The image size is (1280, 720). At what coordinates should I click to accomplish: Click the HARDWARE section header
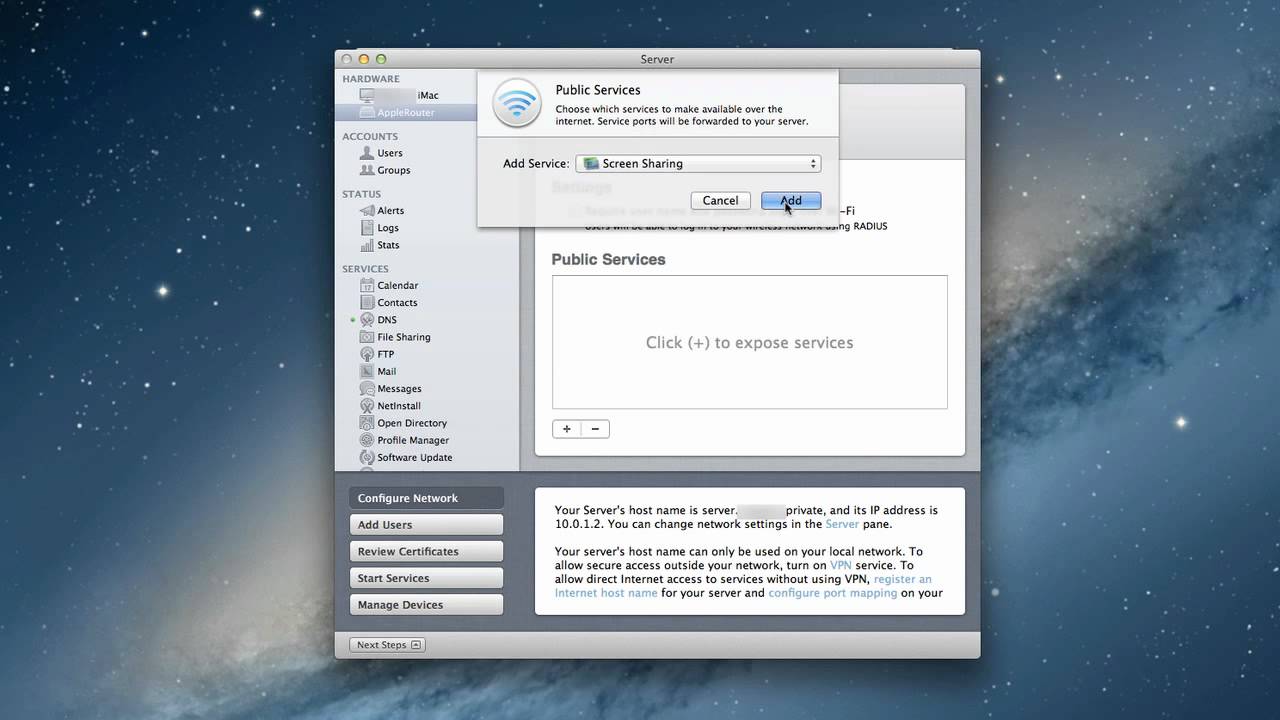coord(371,79)
